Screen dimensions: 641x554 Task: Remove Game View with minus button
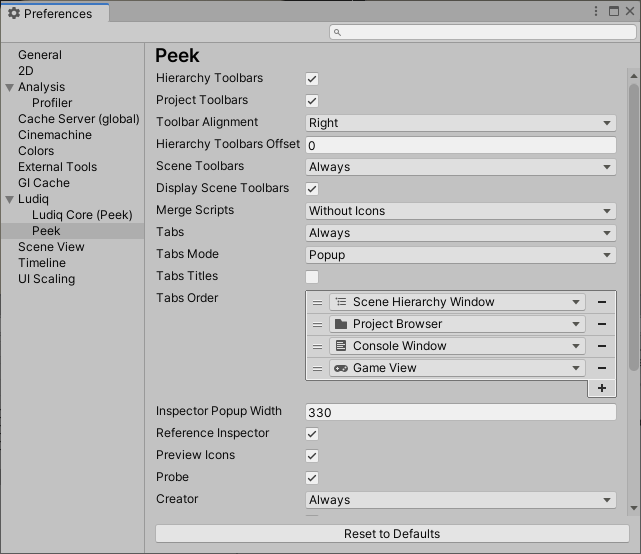click(602, 368)
